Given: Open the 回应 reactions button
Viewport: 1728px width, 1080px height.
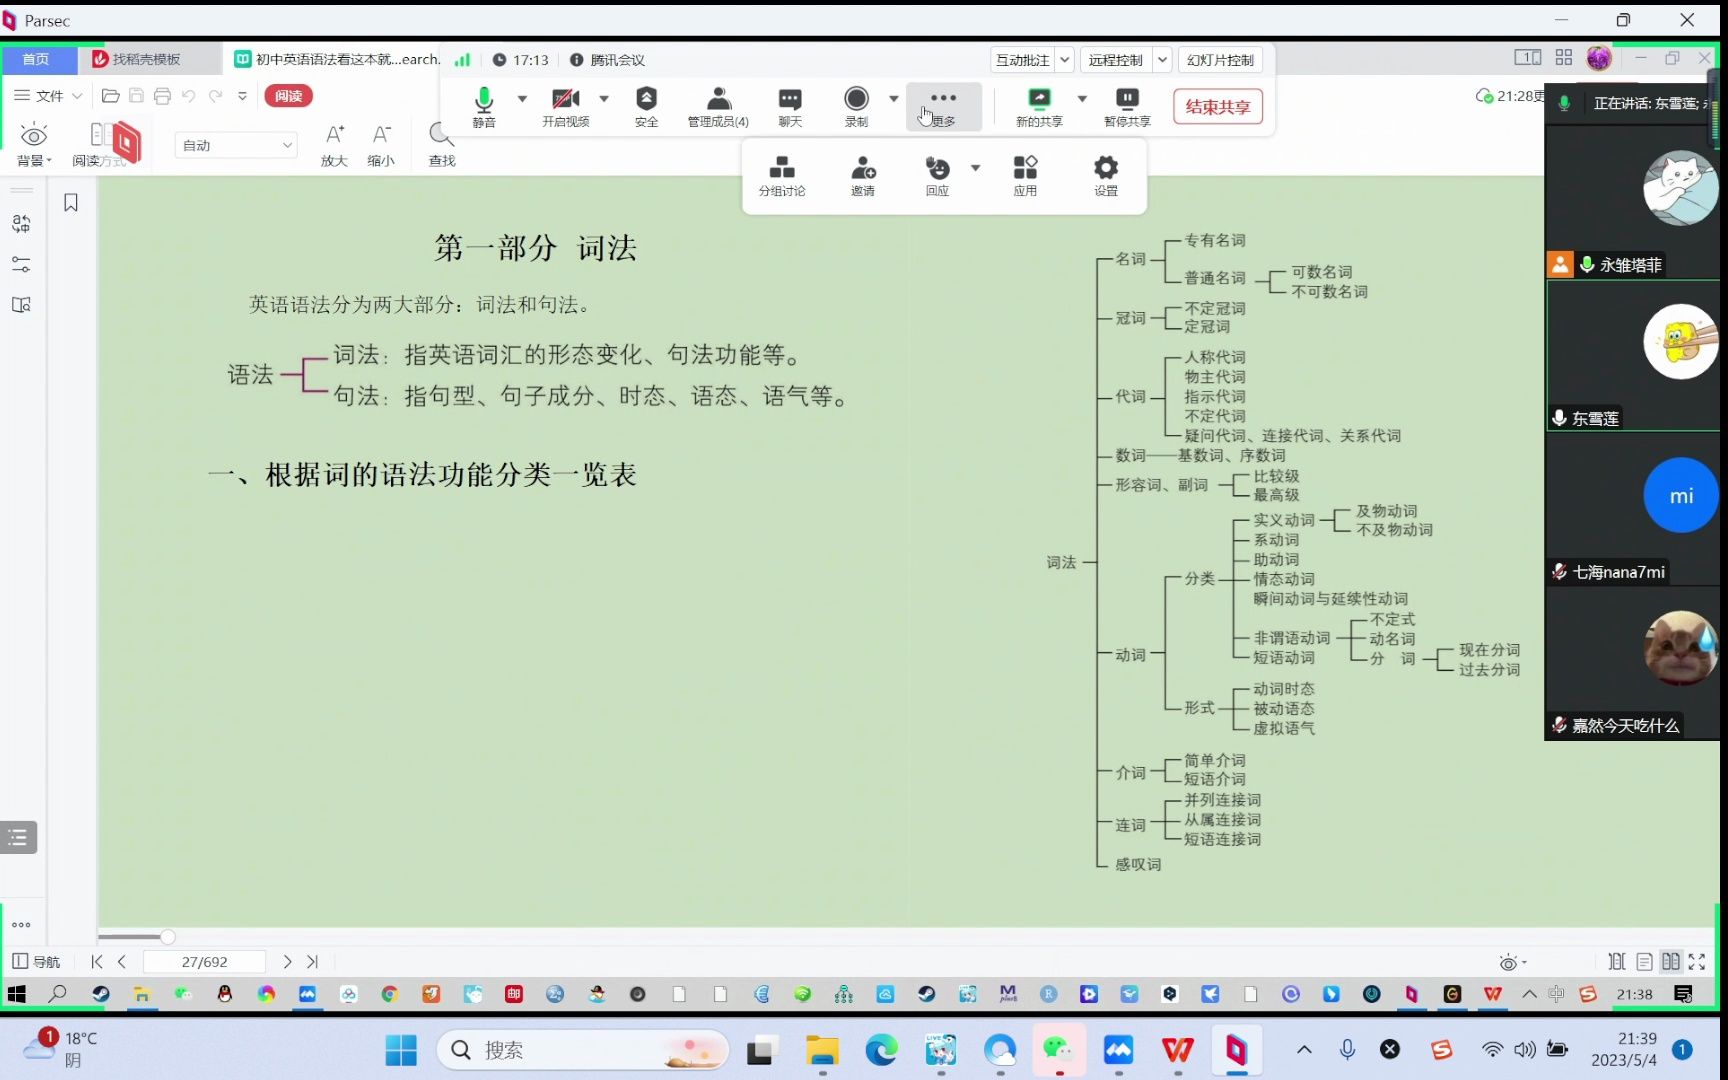Looking at the screenshot, I should tap(937, 175).
